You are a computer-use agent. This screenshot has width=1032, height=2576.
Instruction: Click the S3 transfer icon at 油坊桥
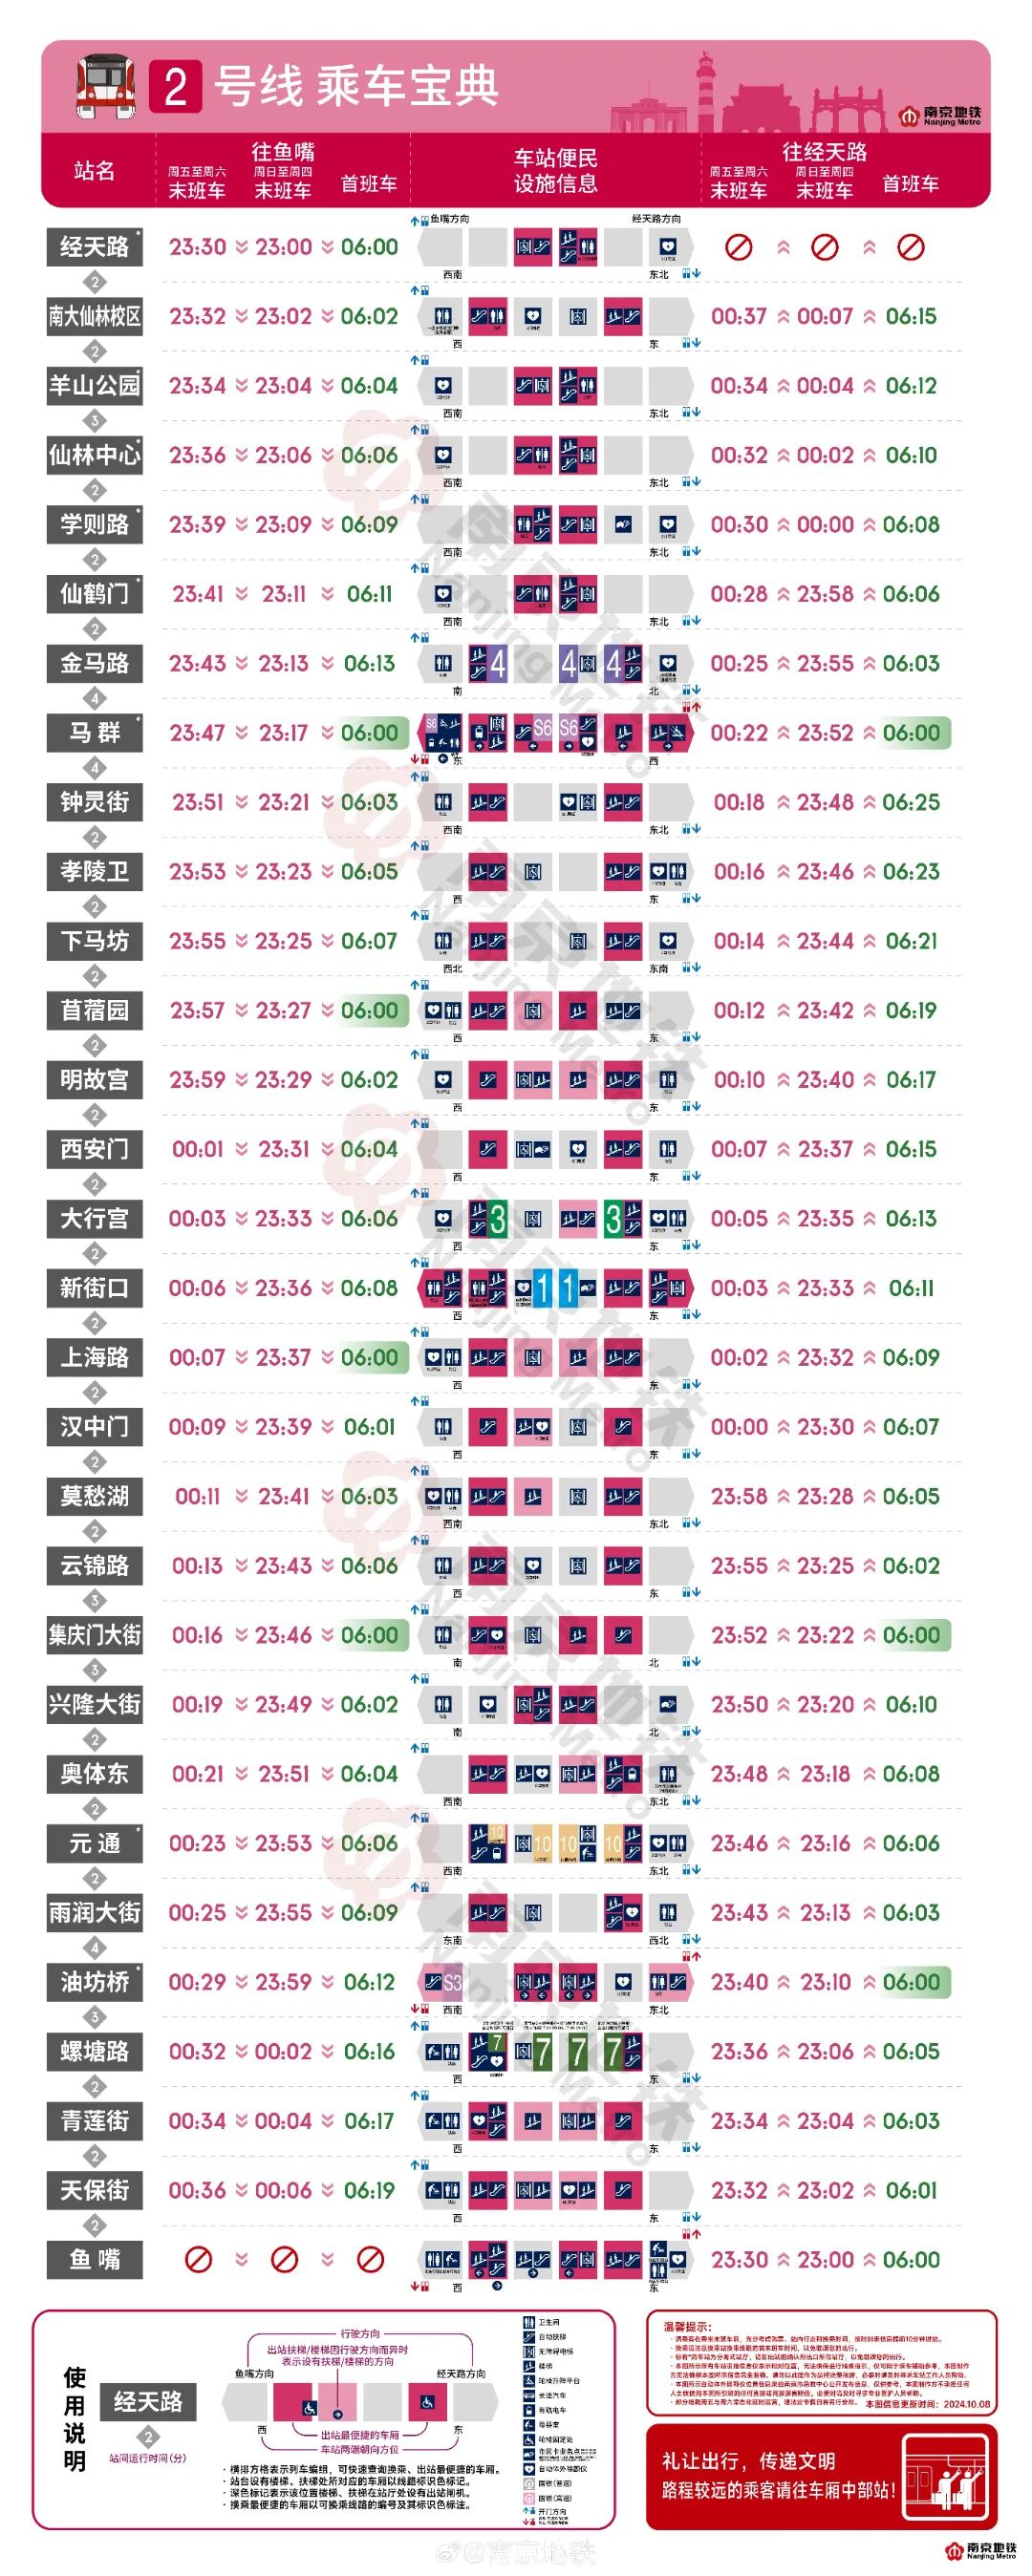[443, 1982]
